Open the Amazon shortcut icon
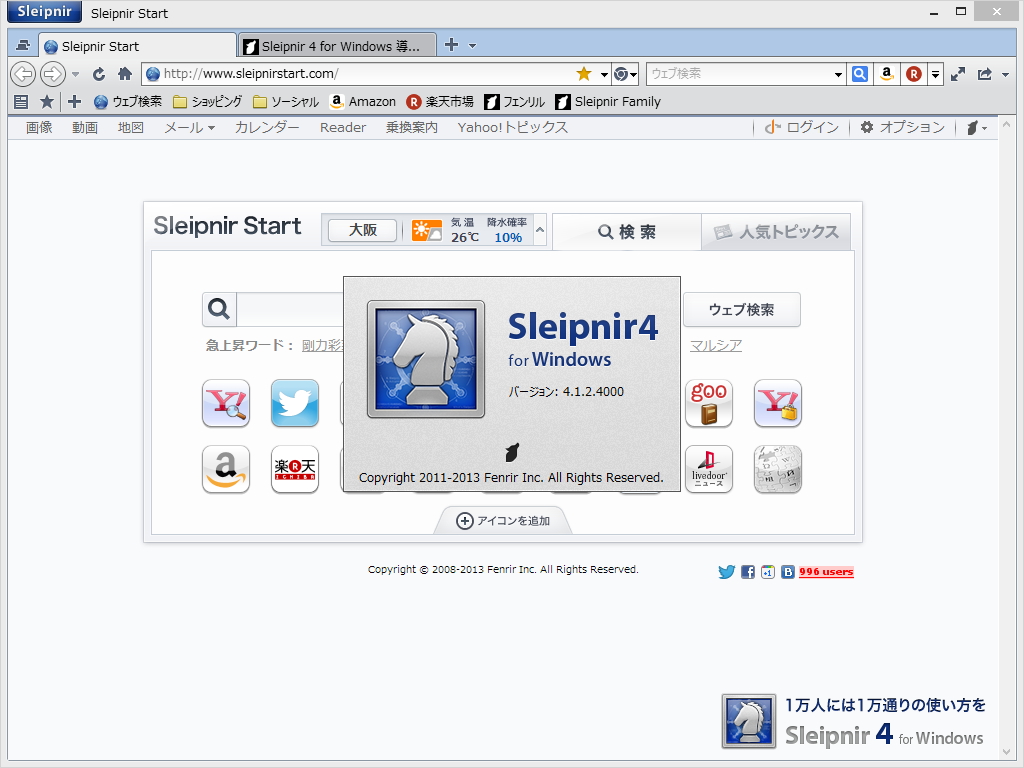 tap(225, 470)
